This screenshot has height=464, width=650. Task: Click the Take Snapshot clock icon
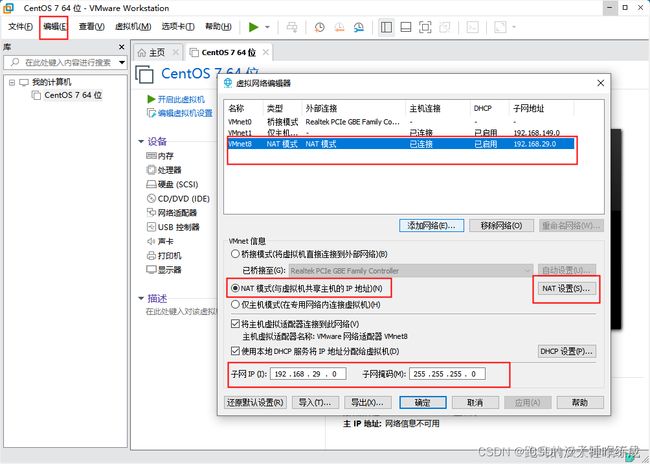click(x=319, y=27)
